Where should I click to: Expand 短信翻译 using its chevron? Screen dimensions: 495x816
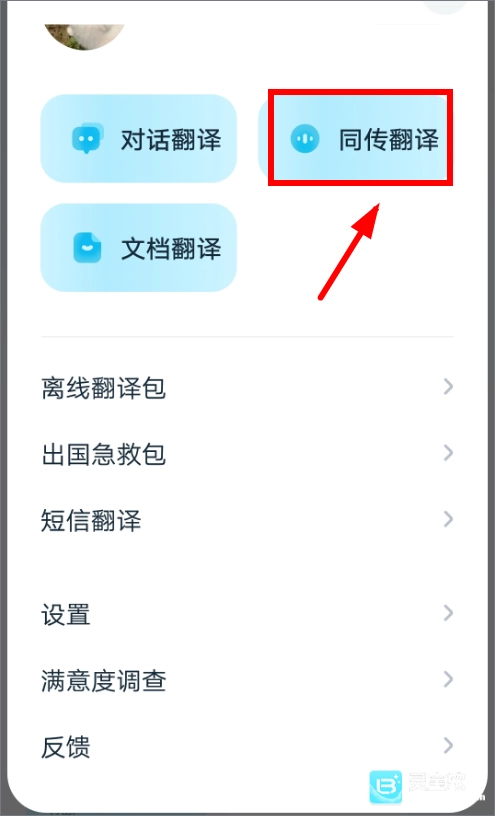448,519
